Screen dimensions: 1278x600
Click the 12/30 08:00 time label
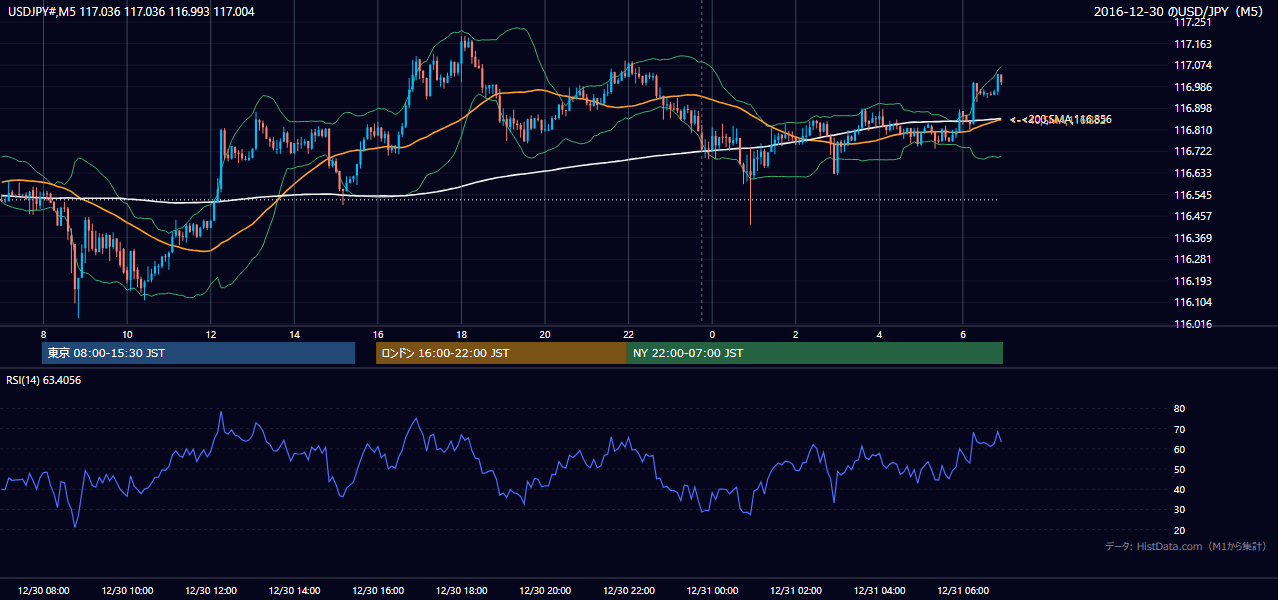click(43, 591)
